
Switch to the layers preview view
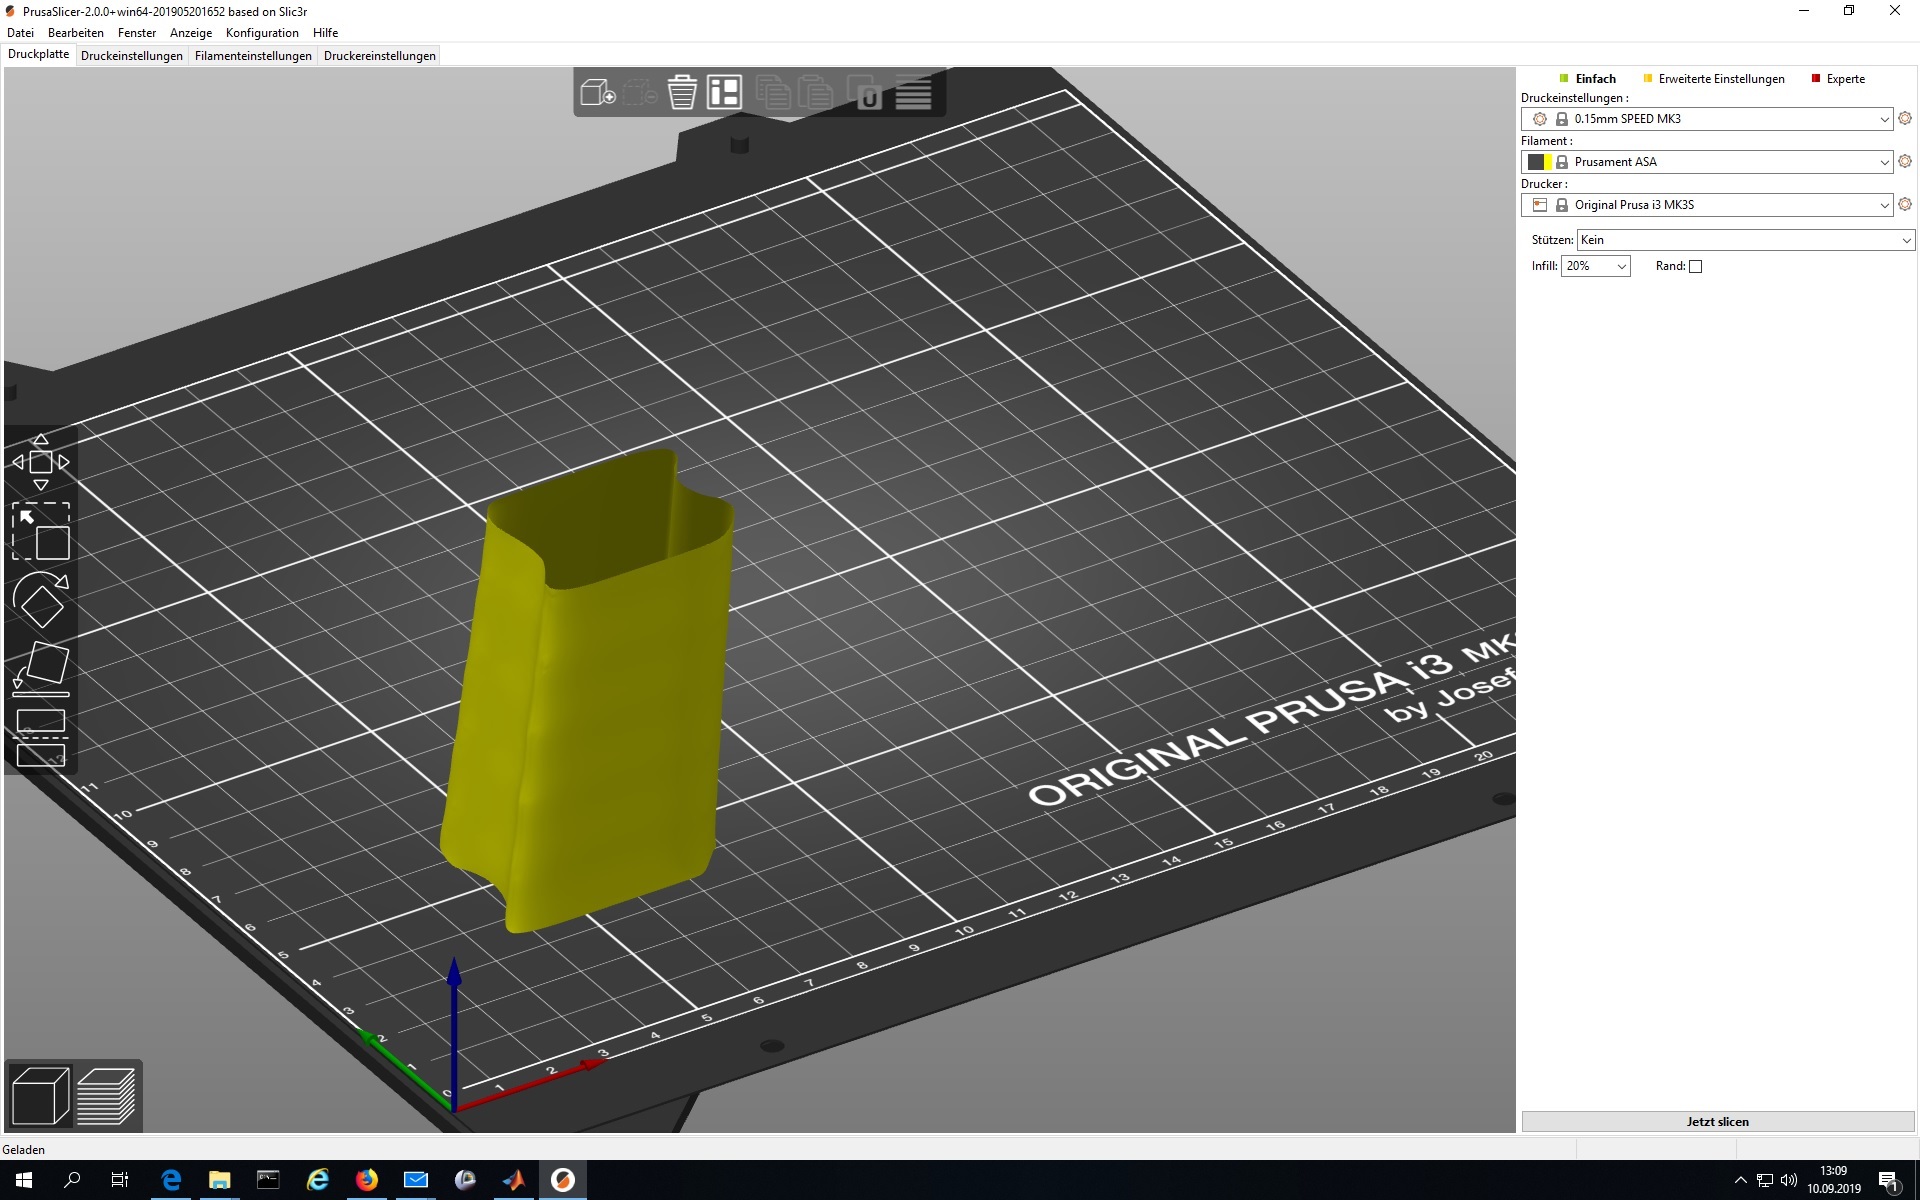pyautogui.click(x=106, y=1096)
